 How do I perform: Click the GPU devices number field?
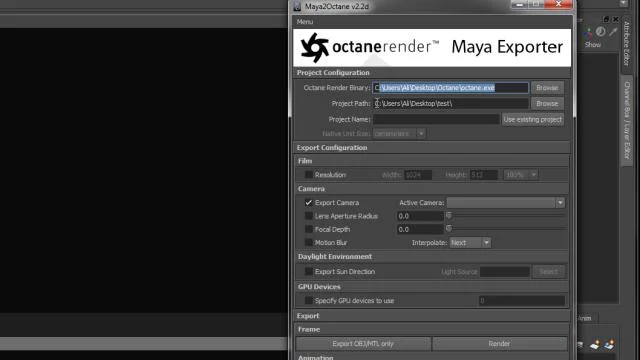point(521,301)
